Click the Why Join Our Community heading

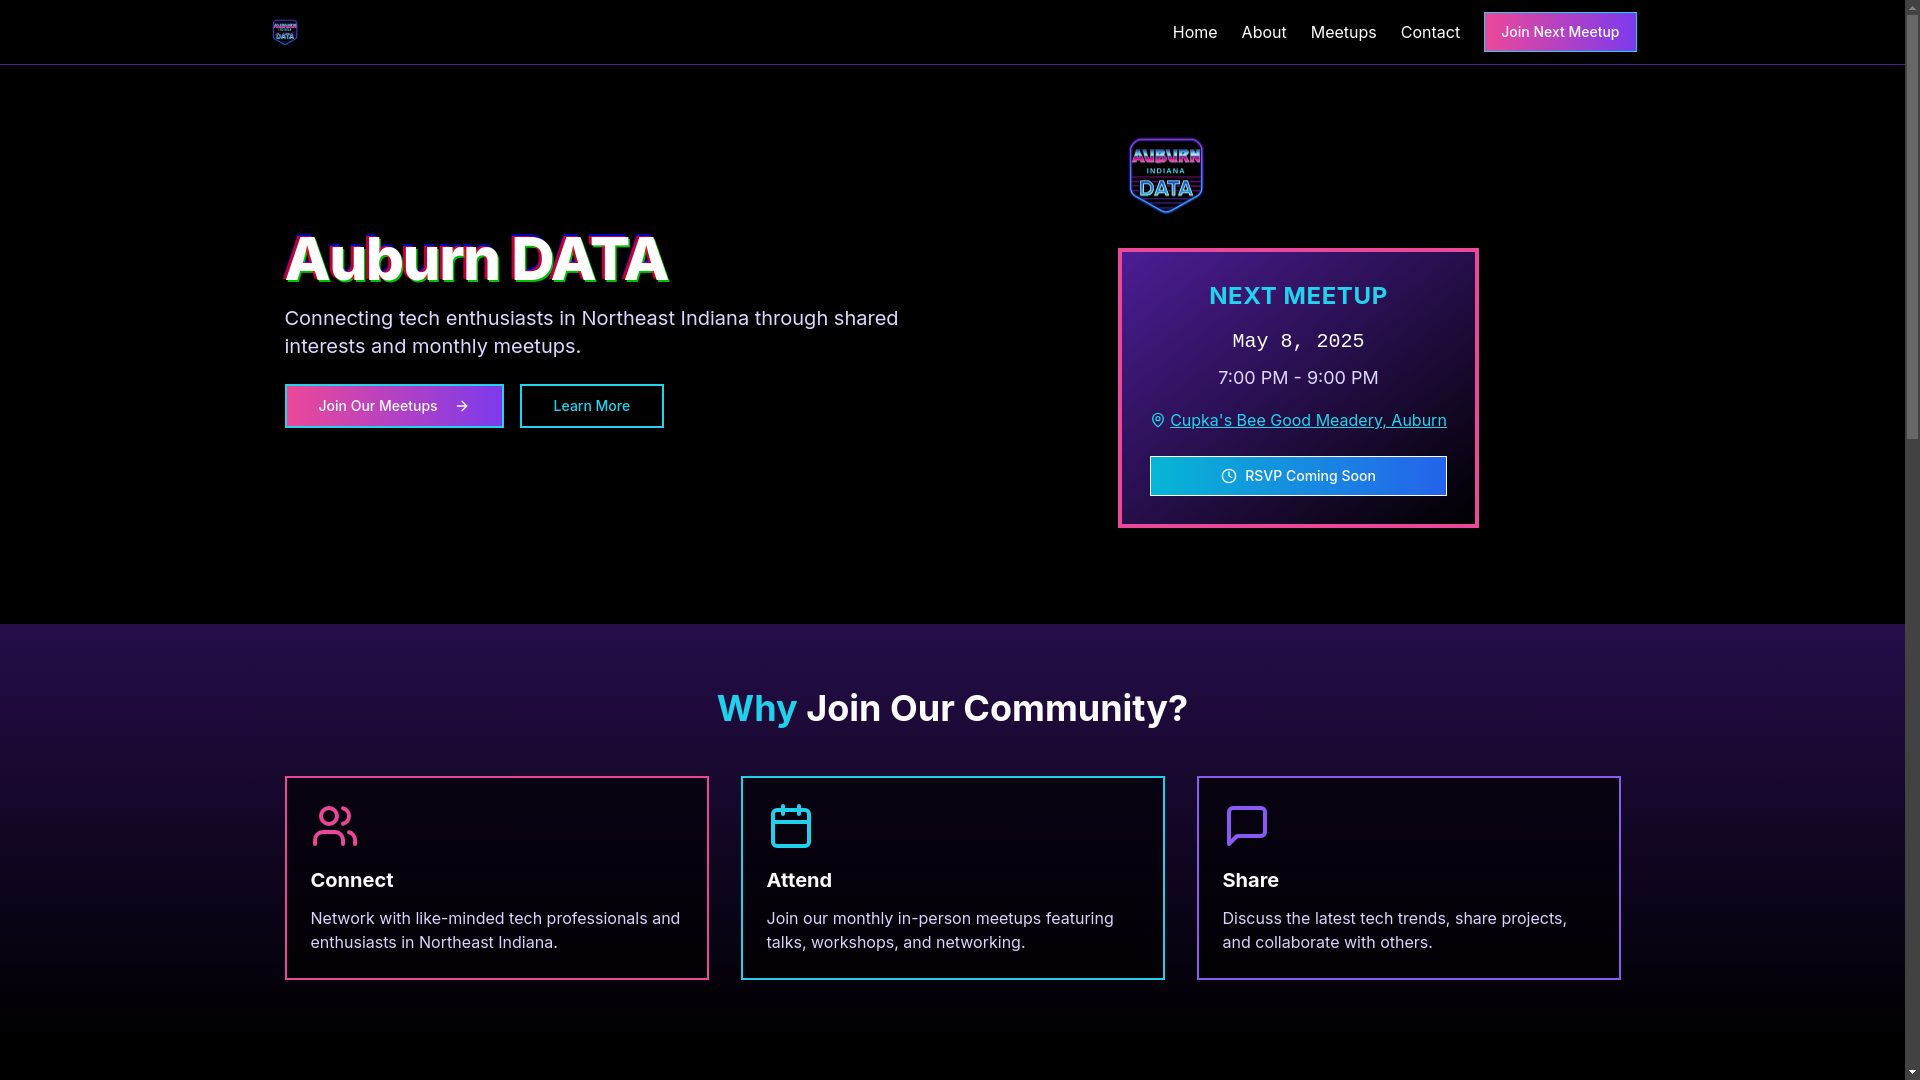(x=952, y=708)
